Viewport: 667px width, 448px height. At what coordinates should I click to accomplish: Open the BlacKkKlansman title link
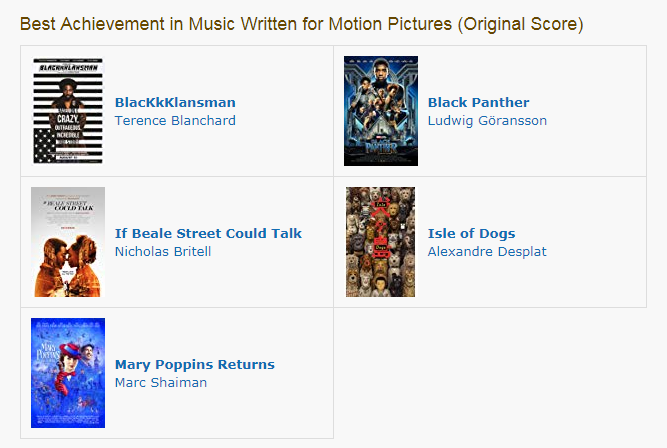tap(175, 103)
